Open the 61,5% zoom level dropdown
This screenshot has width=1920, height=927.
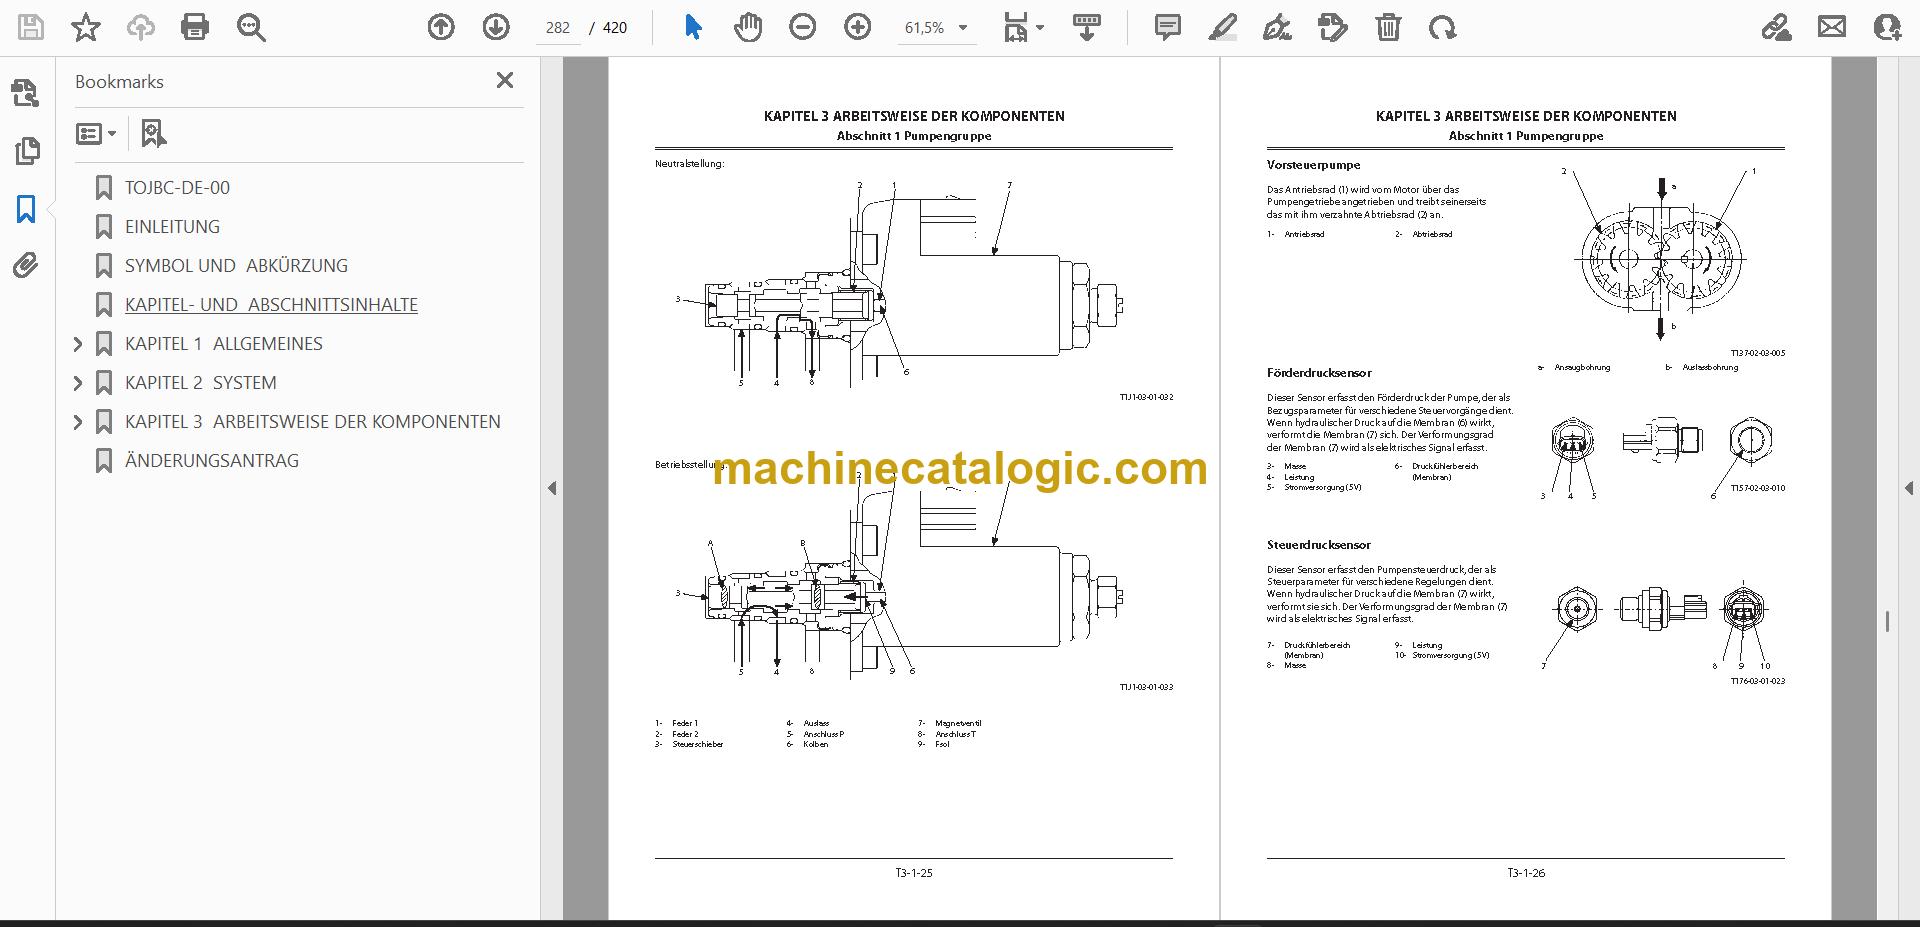click(936, 28)
